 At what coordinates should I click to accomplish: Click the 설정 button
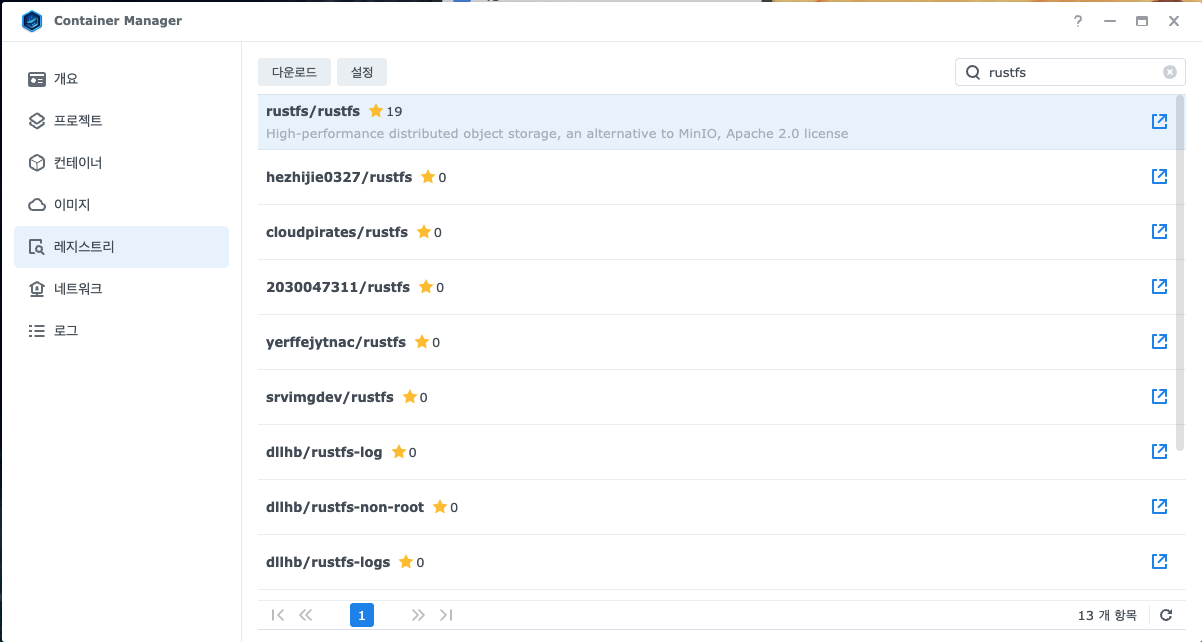coord(362,72)
